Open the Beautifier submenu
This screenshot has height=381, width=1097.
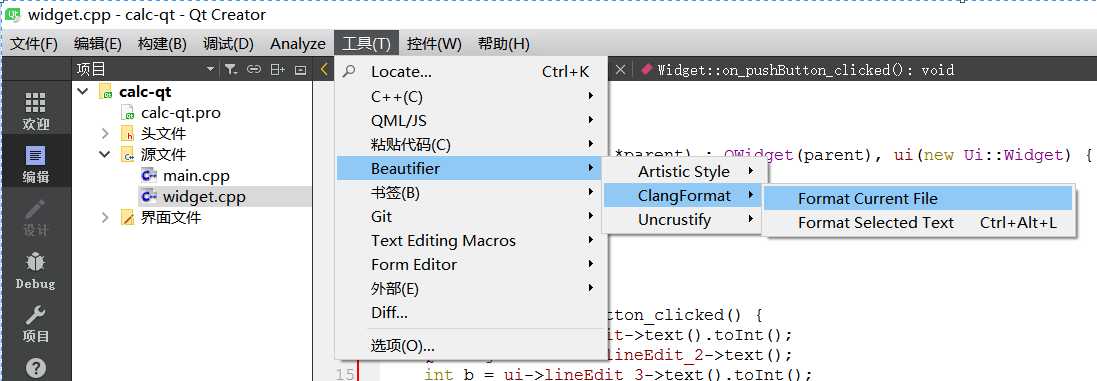point(469,168)
